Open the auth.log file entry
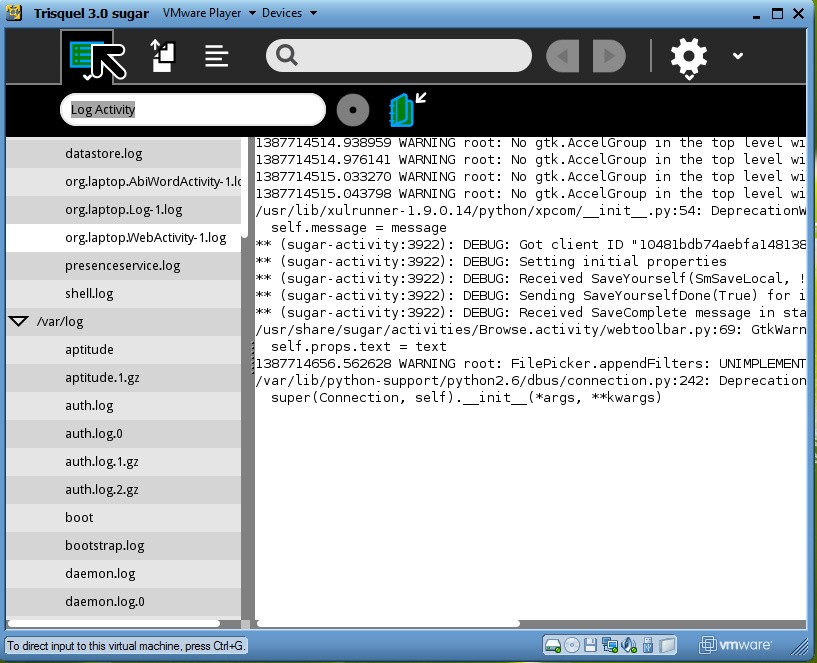Screen dimensions: 817x663 coord(89,406)
